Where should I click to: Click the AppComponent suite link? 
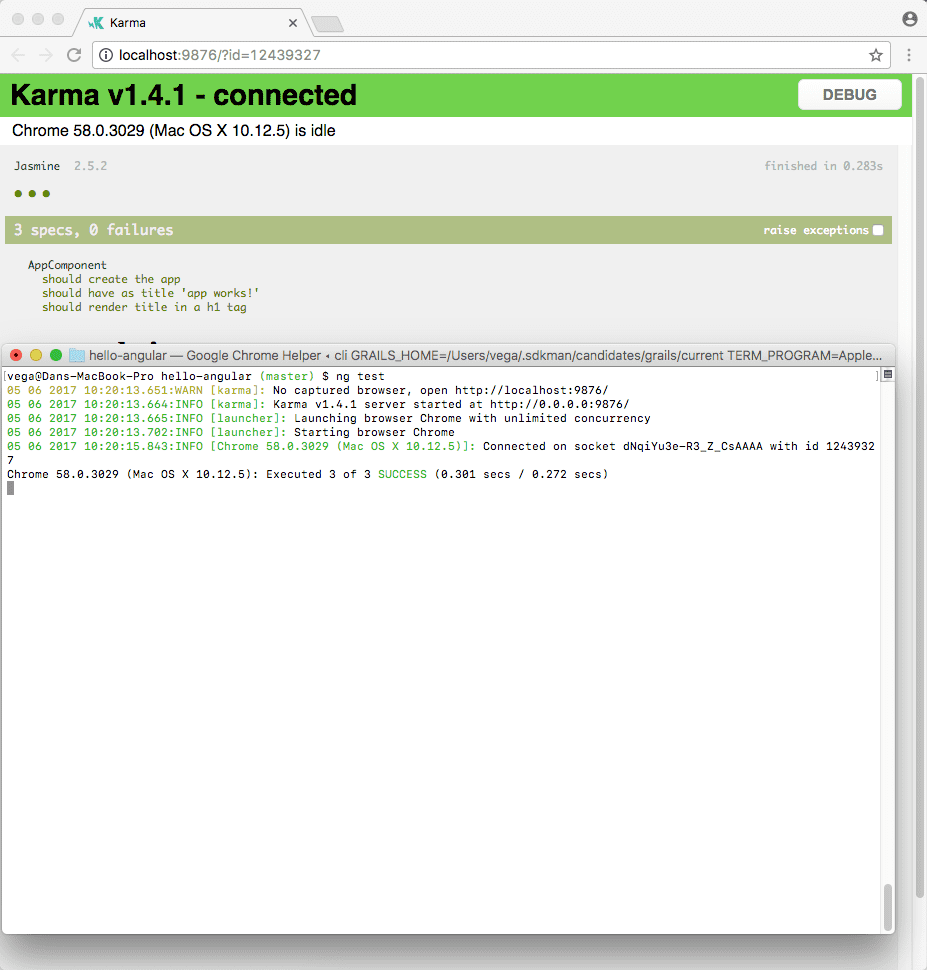tap(67, 265)
